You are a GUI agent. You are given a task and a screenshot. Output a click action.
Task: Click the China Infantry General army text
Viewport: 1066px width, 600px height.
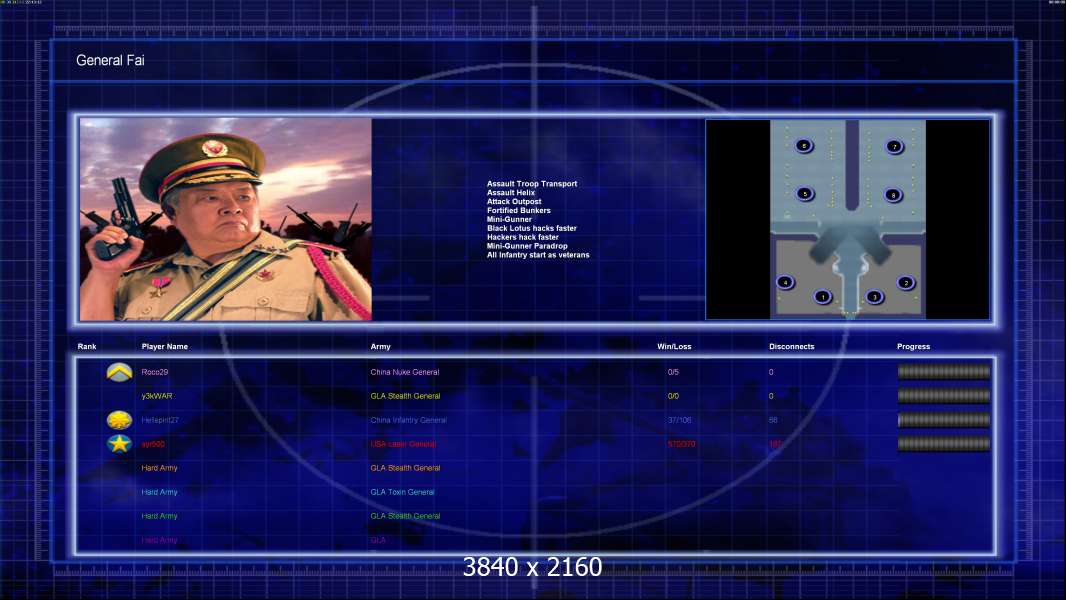409,420
